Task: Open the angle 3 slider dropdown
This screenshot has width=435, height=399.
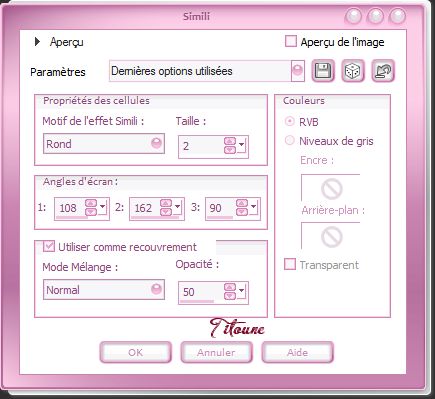Action: click(254, 207)
